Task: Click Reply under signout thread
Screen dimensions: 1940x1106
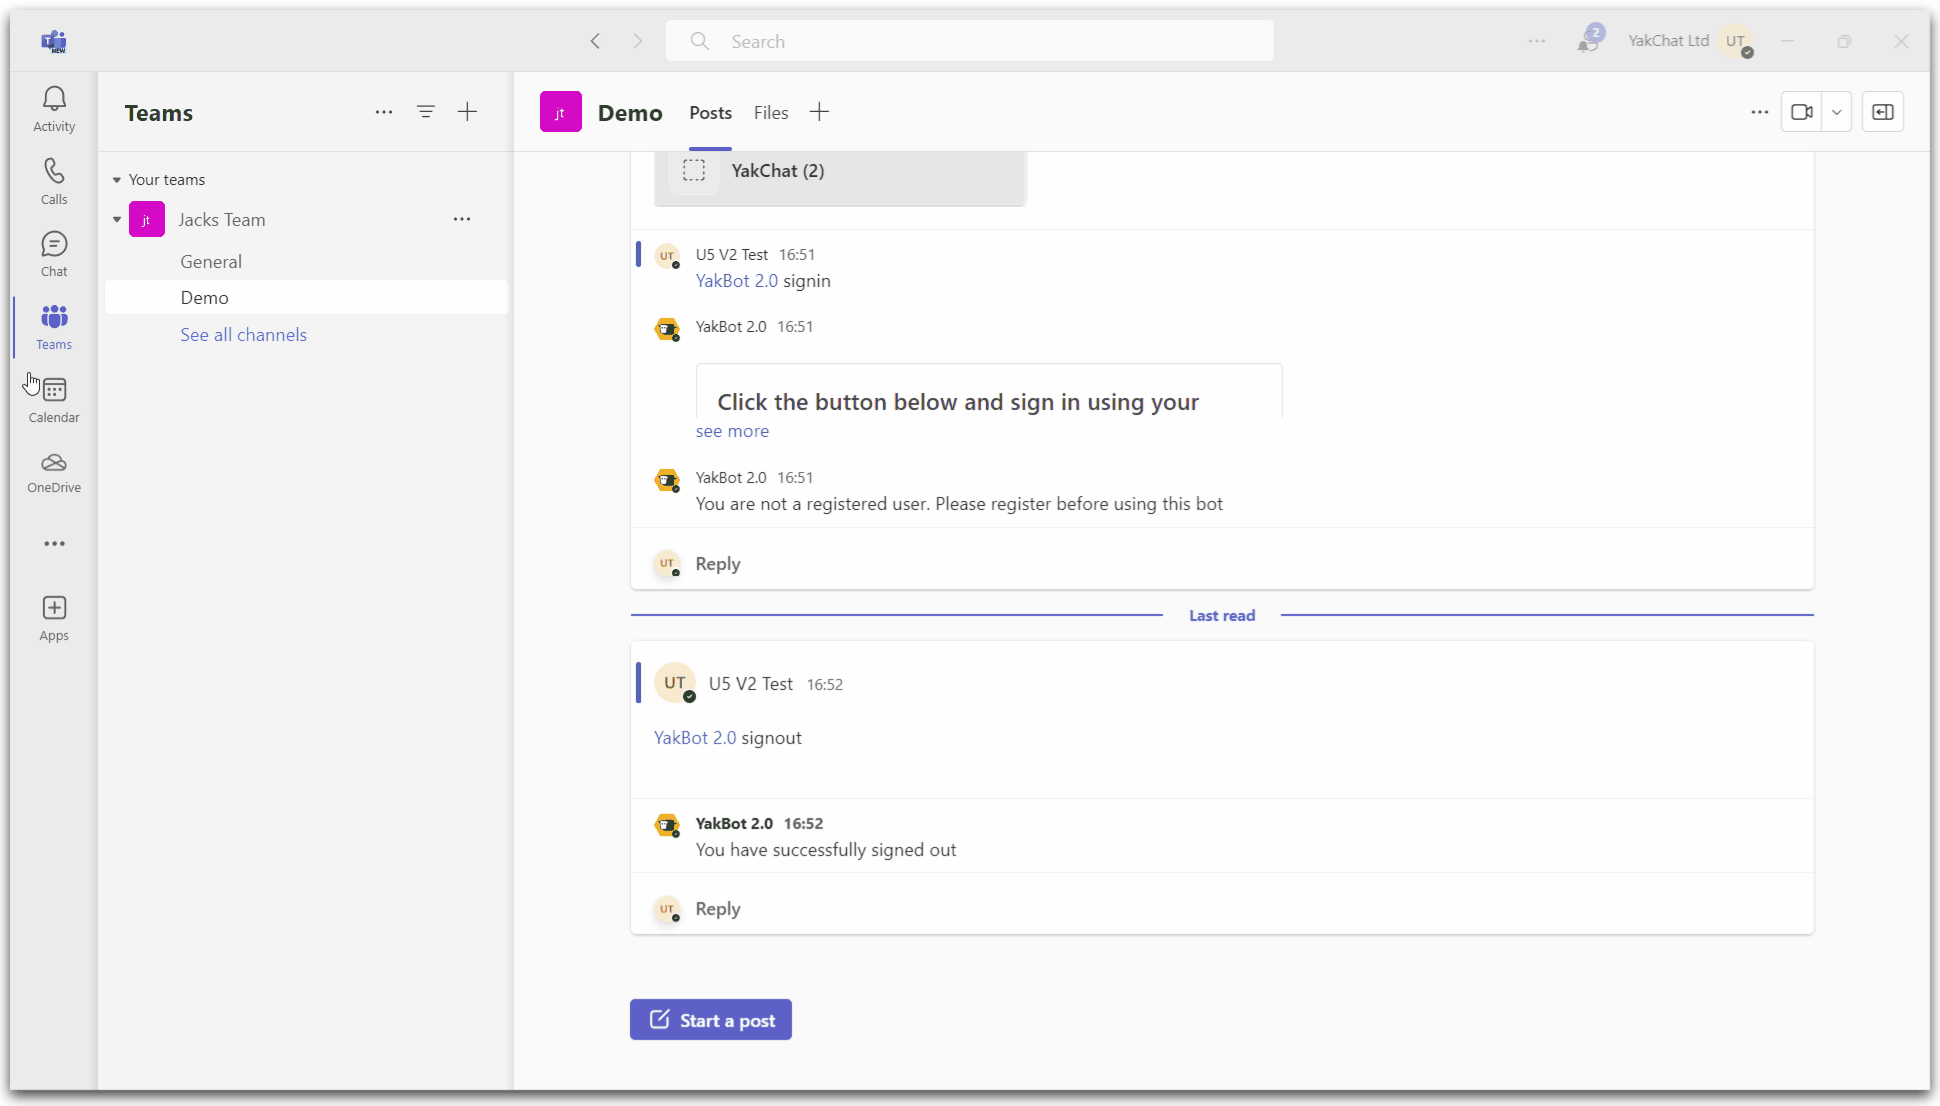Action: [718, 907]
